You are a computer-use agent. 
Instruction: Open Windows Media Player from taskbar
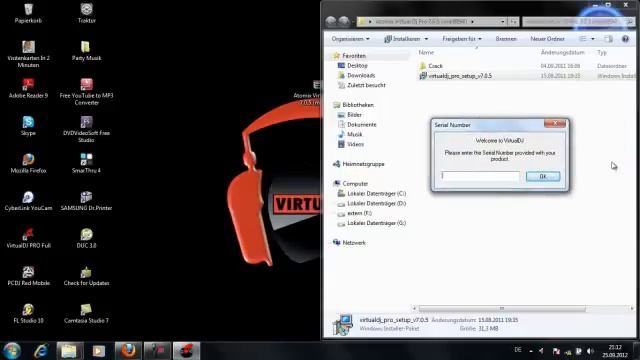click(x=98, y=351)
